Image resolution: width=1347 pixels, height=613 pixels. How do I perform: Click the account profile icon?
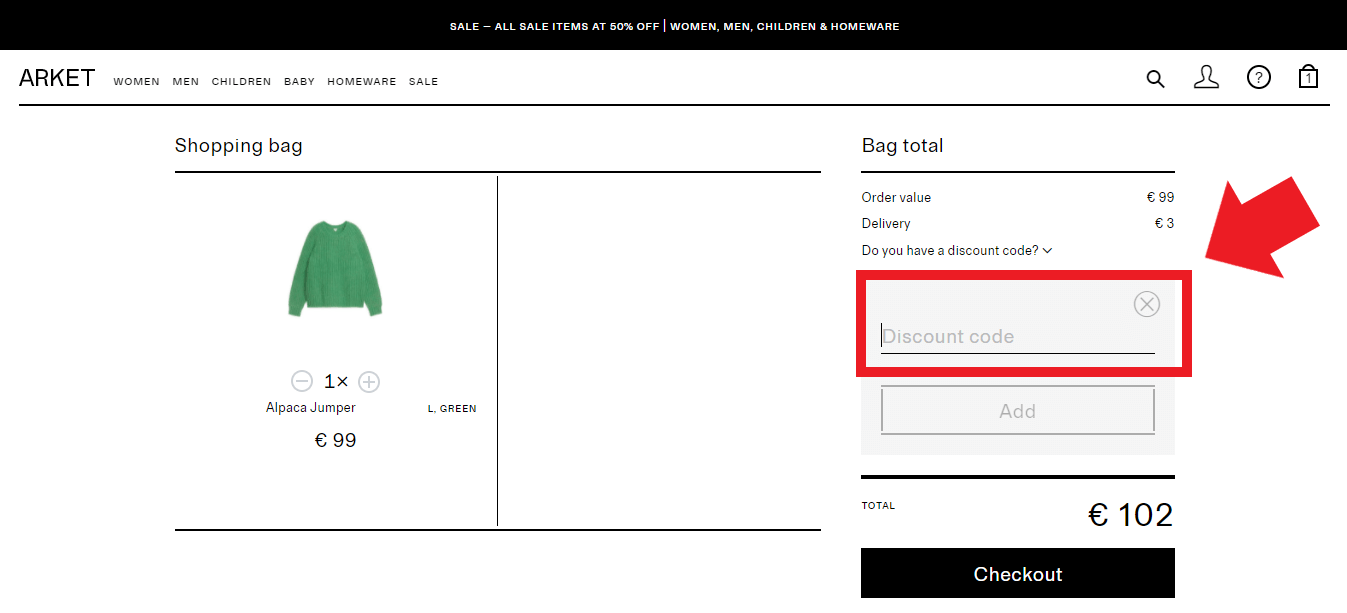point(1206,77)
